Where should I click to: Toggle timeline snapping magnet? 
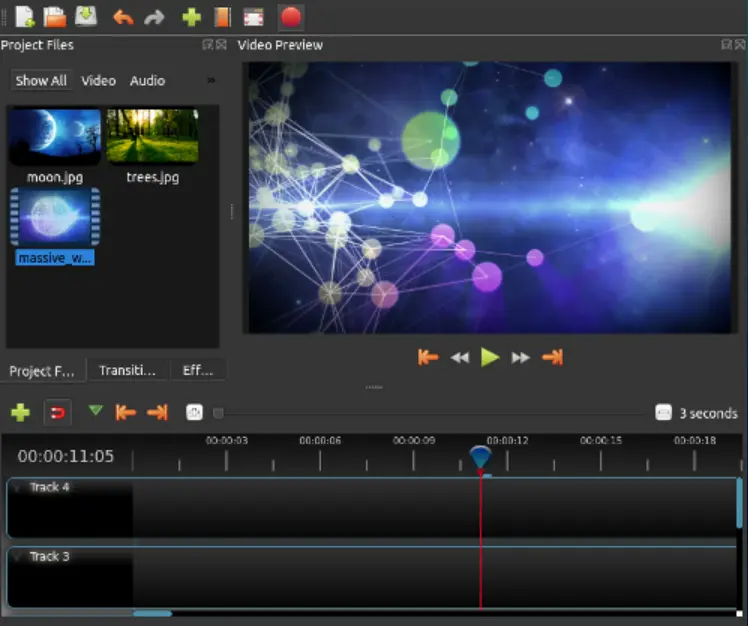pyautogui.click(x=58, y=412)
